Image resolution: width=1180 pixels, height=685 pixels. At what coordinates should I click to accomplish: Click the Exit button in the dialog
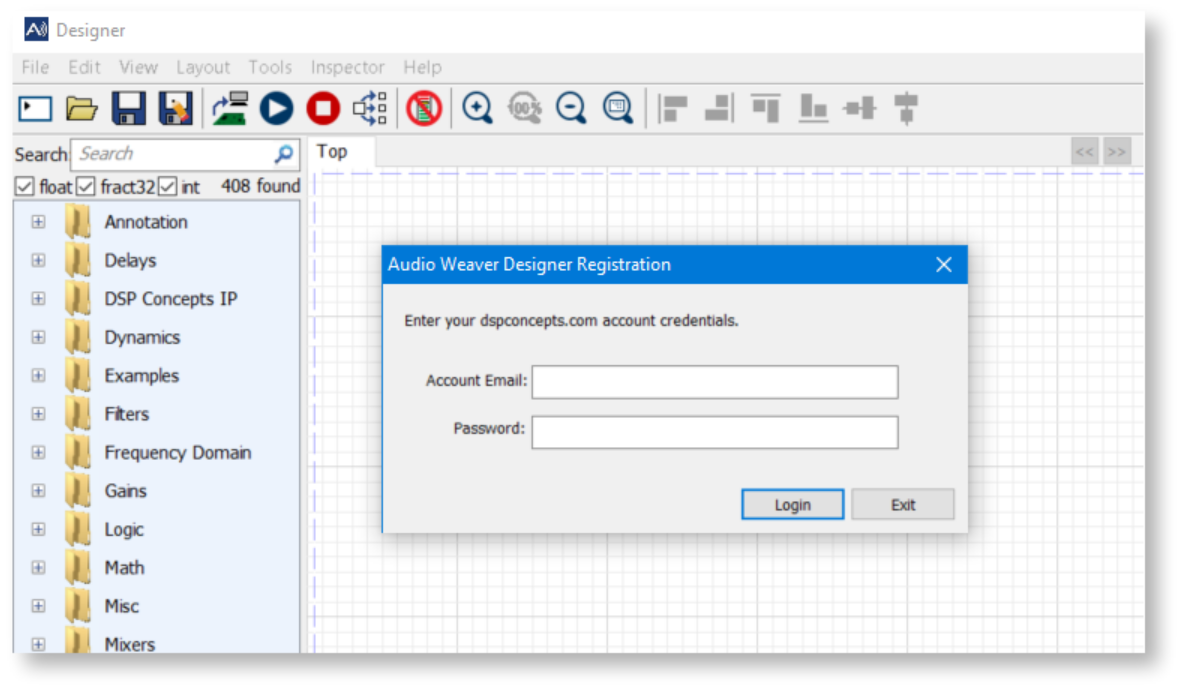(903, 505)
